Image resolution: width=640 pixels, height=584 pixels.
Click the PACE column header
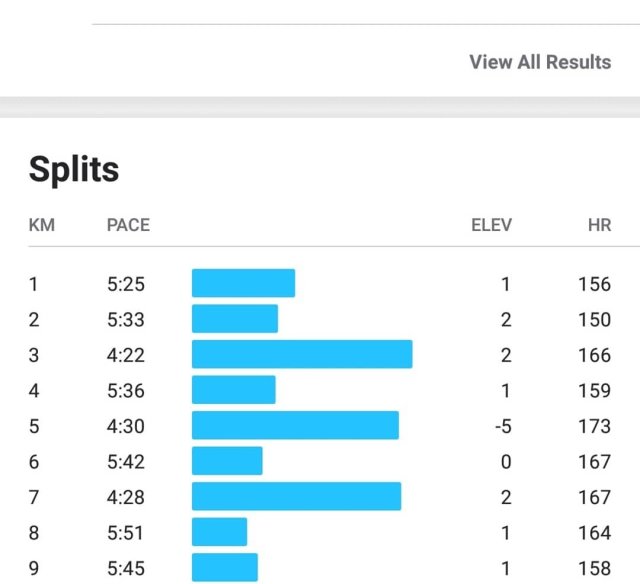coord(128,225)
